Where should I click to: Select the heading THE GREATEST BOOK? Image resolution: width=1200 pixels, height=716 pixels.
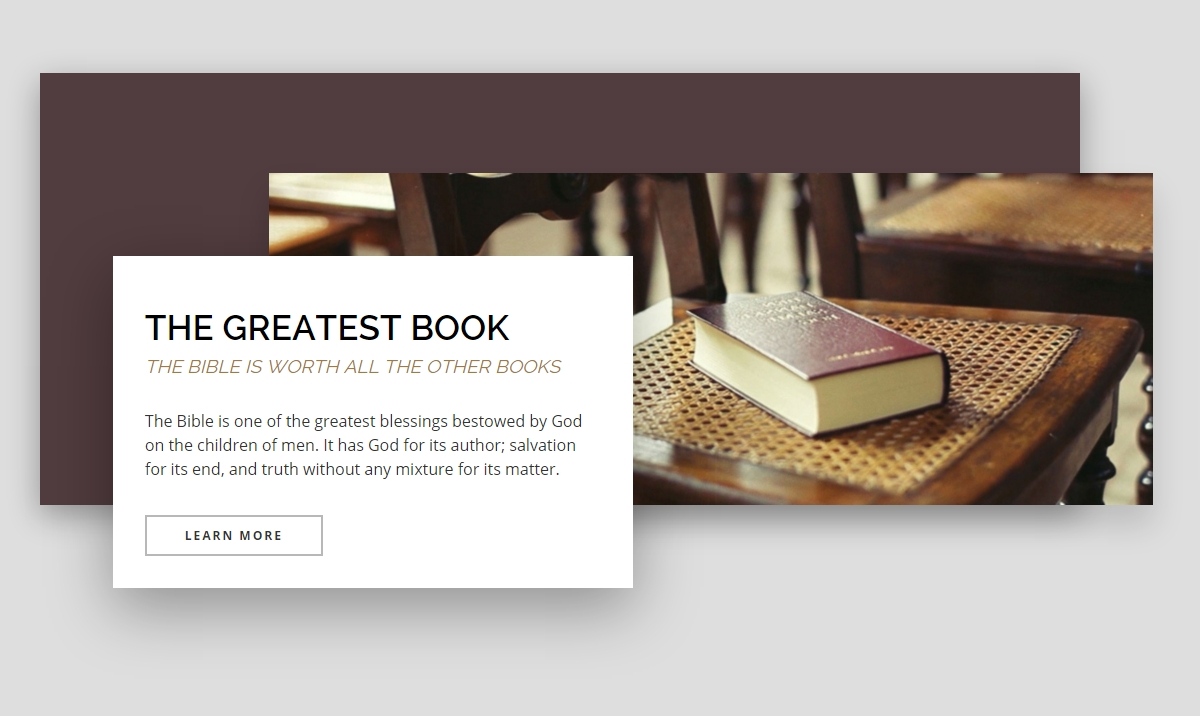click(x=327, y=328)
